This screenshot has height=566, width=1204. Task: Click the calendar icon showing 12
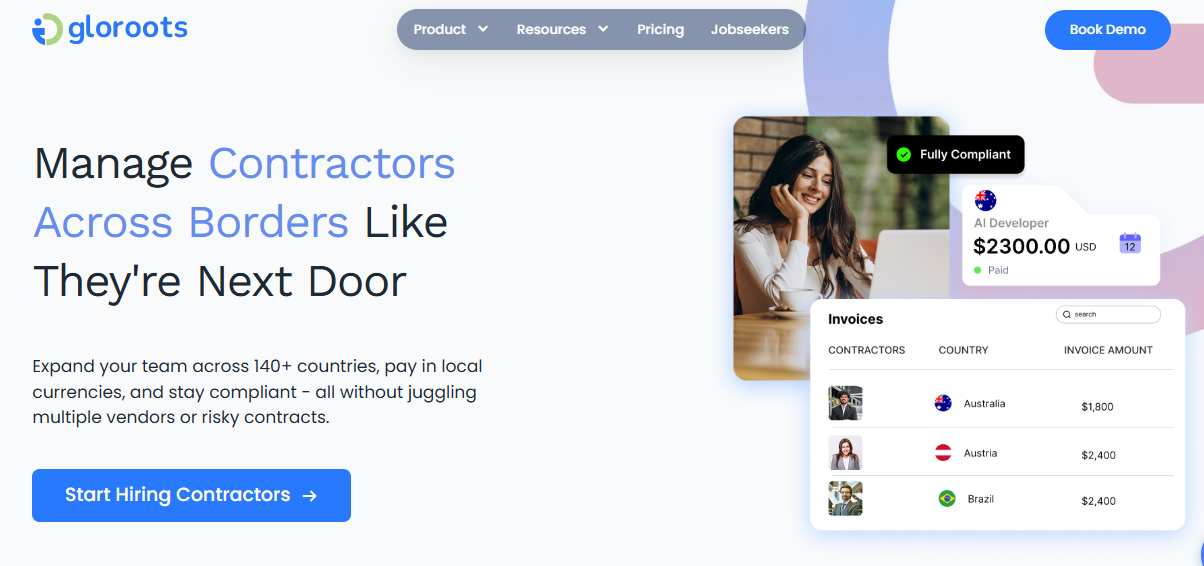point(1130,243)
